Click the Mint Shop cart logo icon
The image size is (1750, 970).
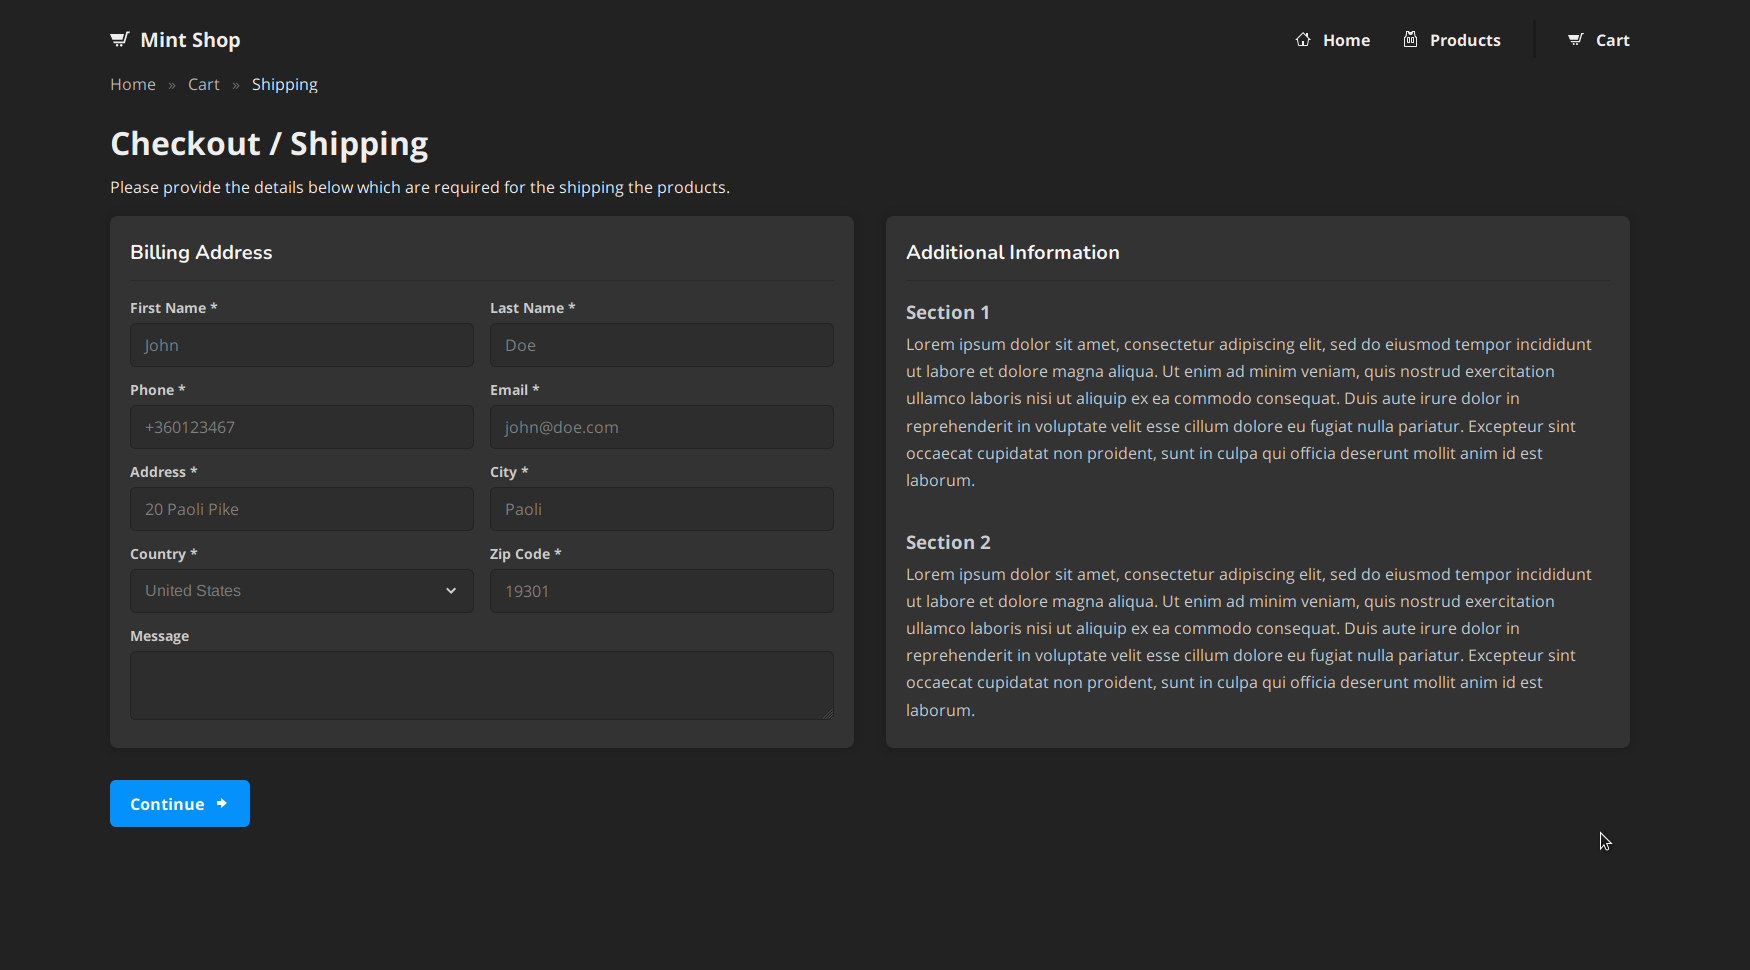click(x=120, y=38)
